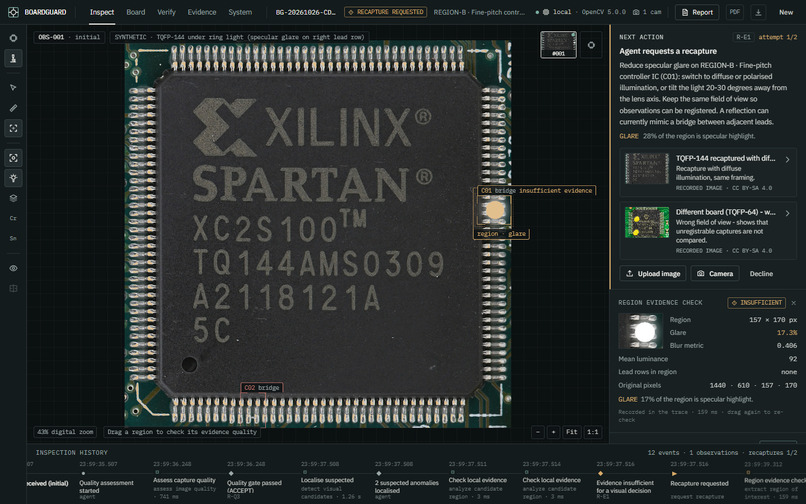
Task: Set zoom to 1:1
Action: coord(593,432)
